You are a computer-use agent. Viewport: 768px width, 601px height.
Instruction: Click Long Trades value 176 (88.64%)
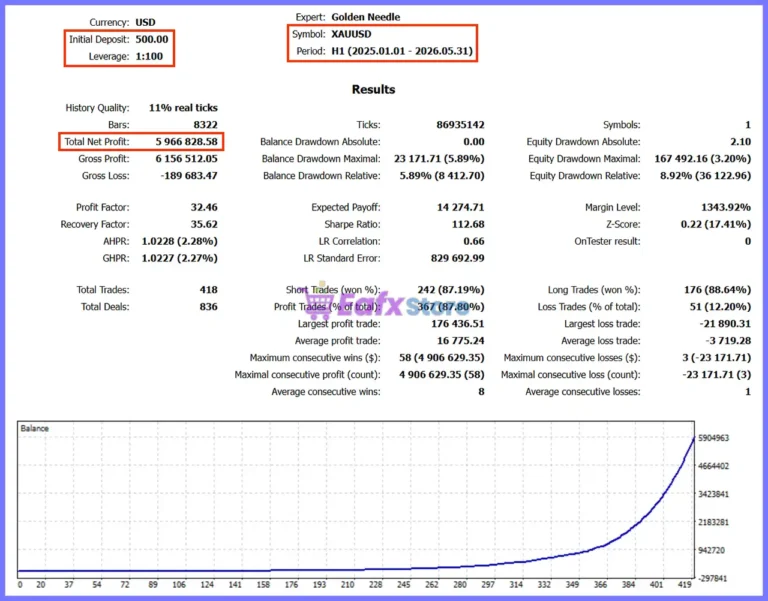click(718, 290)
